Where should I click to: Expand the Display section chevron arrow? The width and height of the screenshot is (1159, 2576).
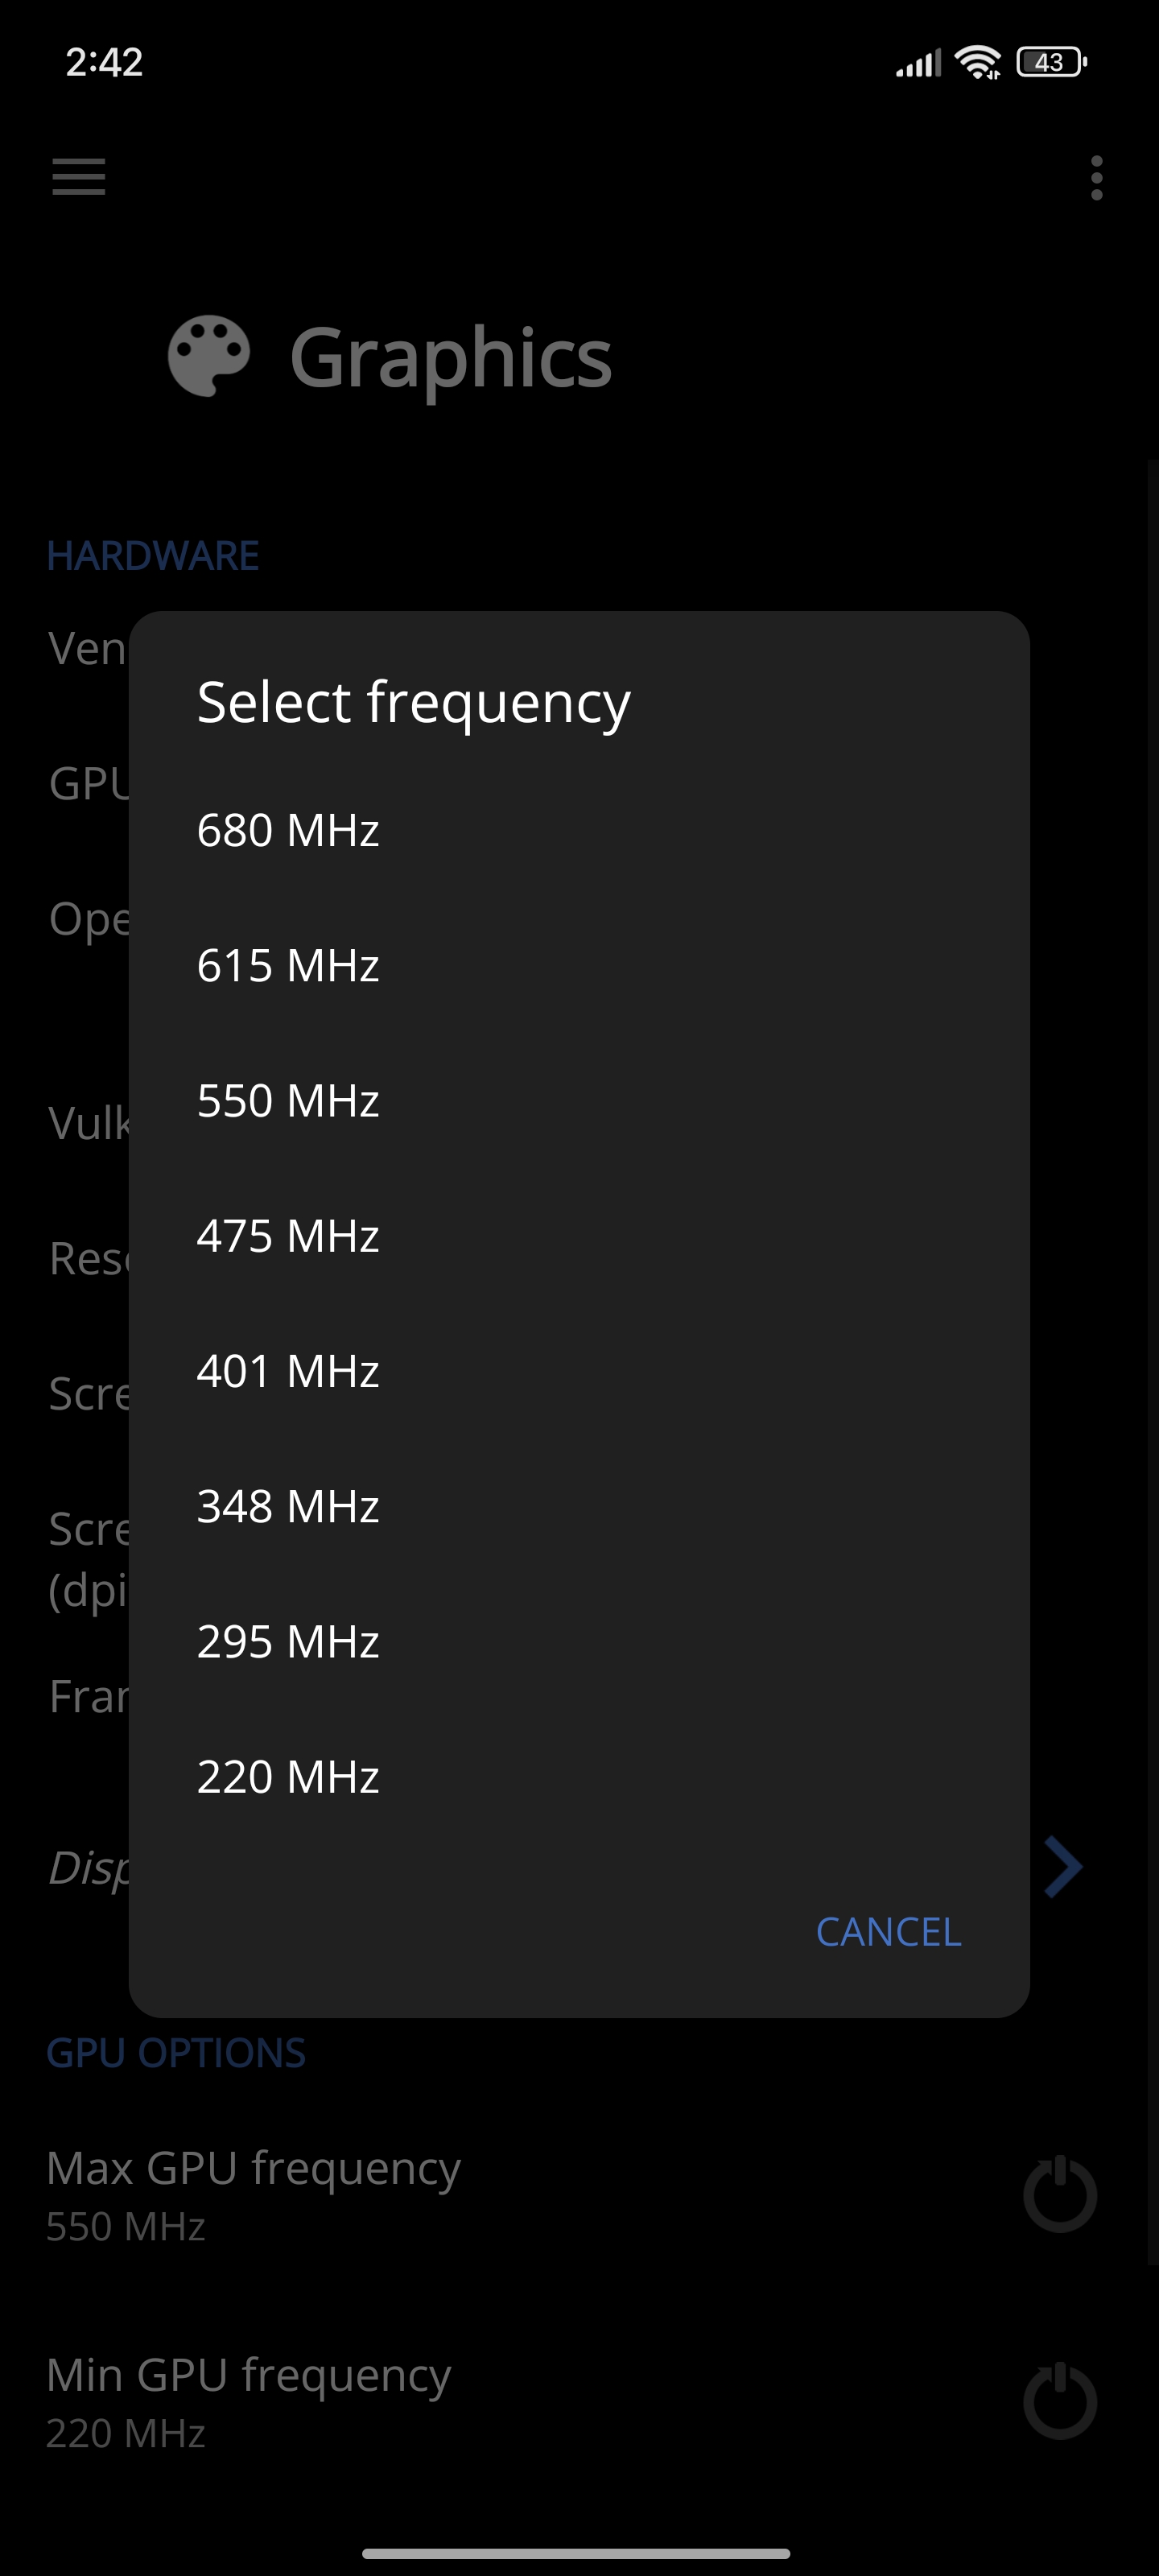pos(1063,1866)
